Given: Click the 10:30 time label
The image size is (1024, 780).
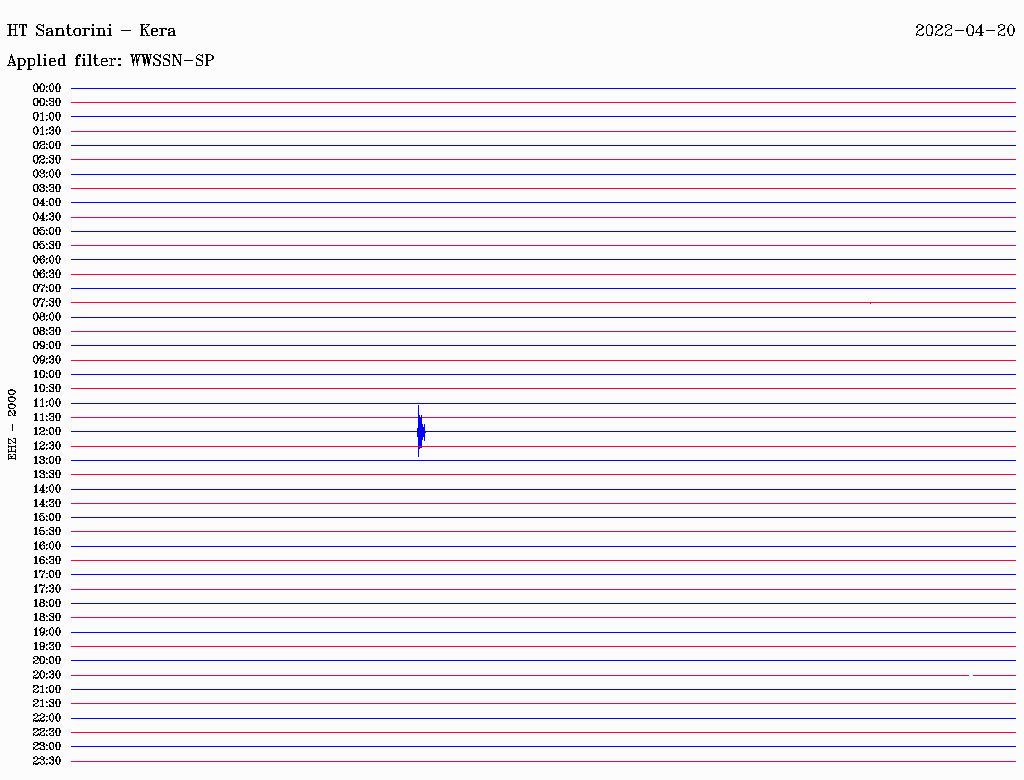Looking at the screenshot, I should tap(47, 389).
